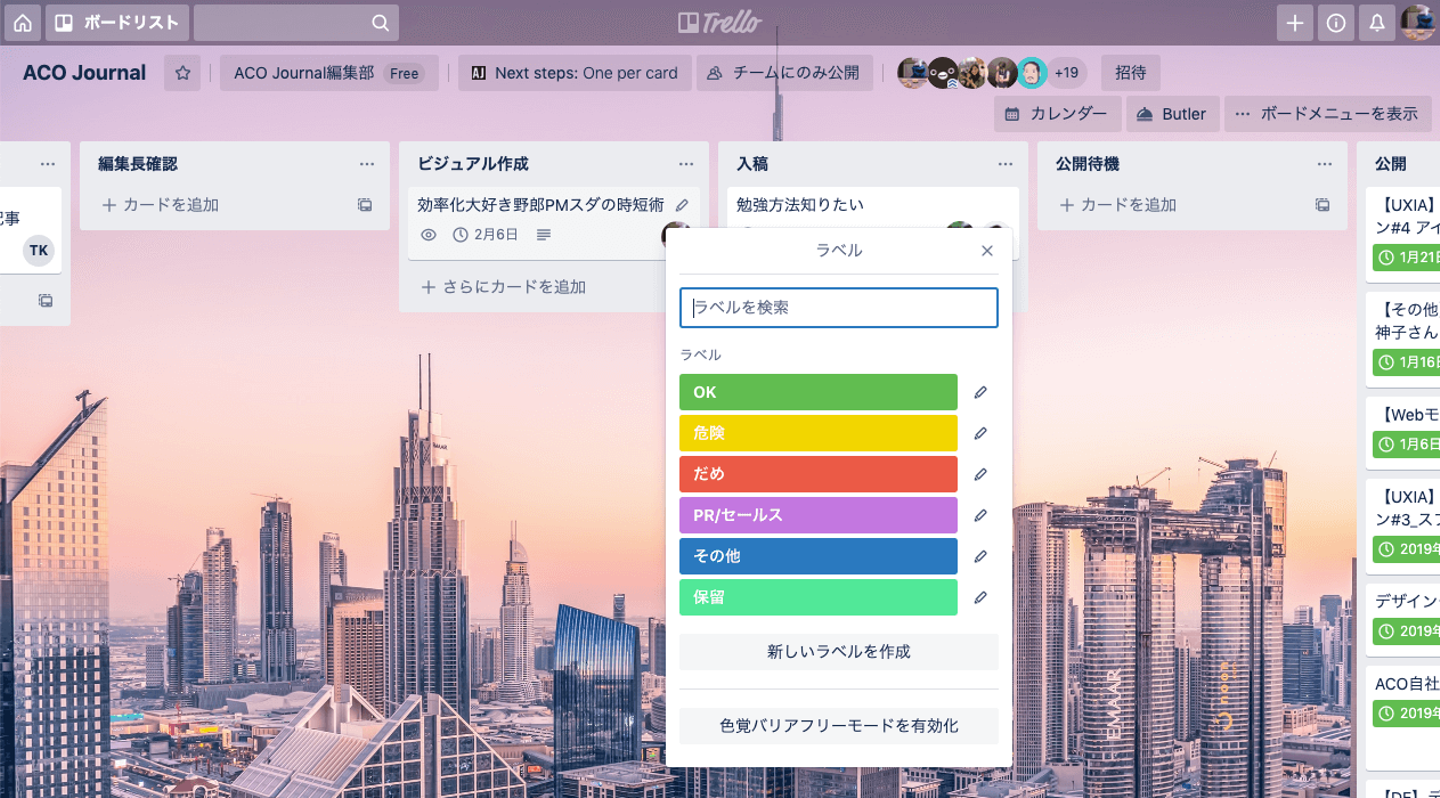Select the purple PR/セールス label

pyautogui.click(x=818, y=515)
